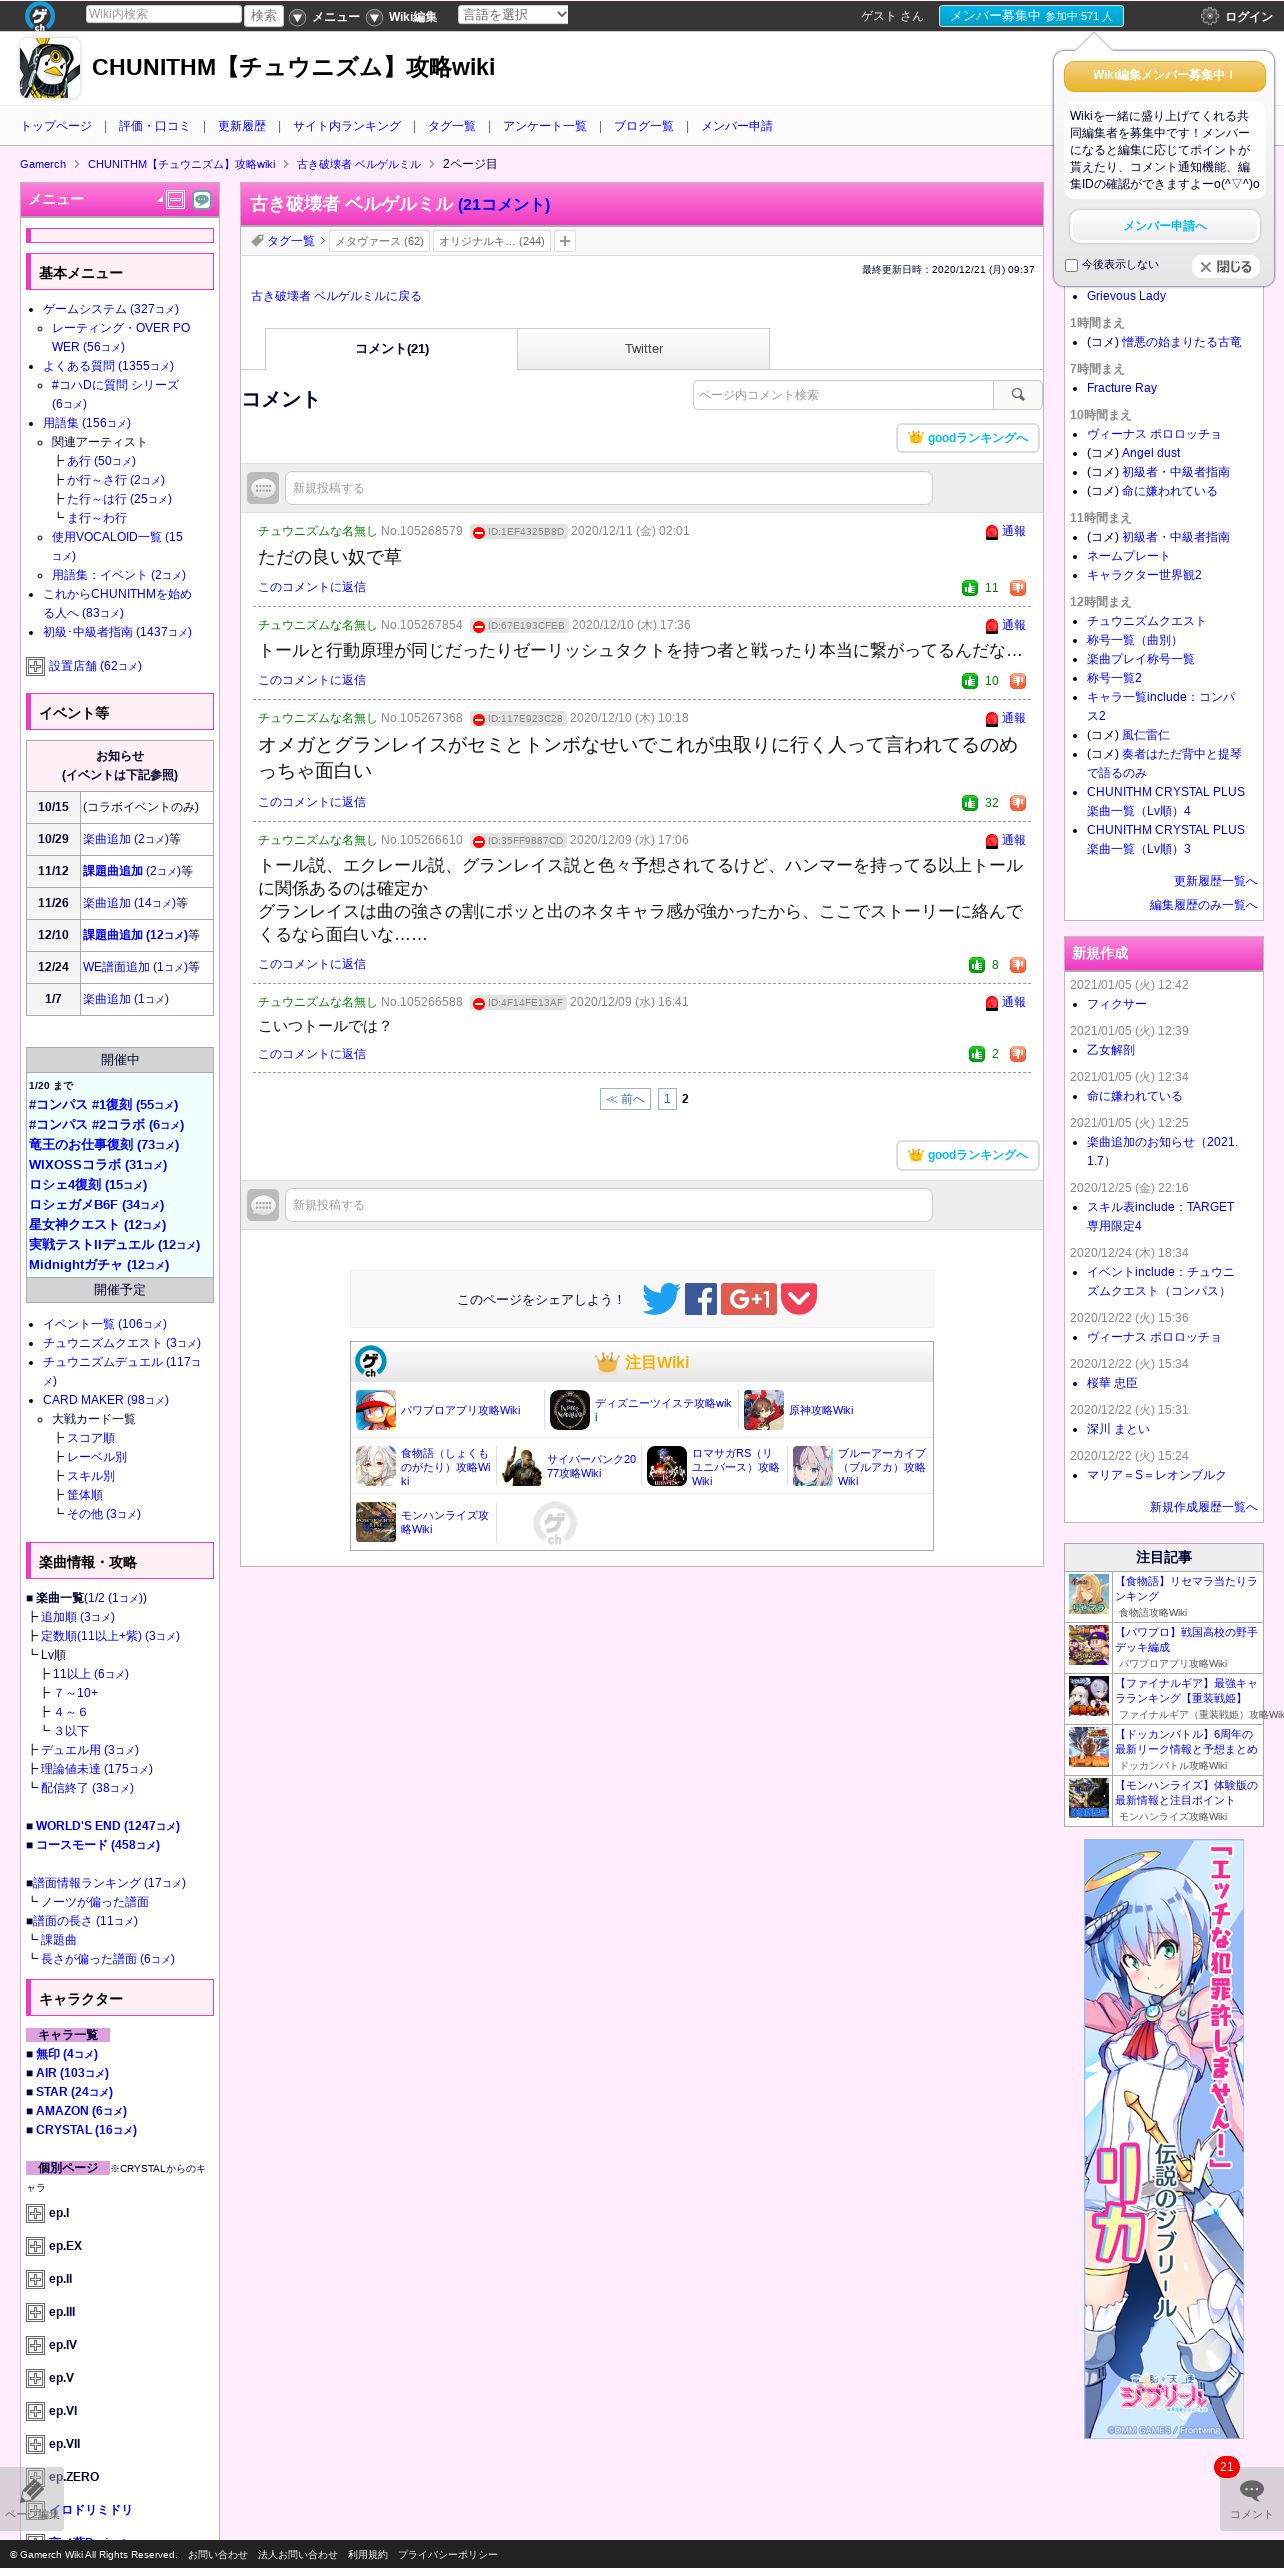
Task: Expand the メニュー dropdown in top bar
Action: coord(325,17)
